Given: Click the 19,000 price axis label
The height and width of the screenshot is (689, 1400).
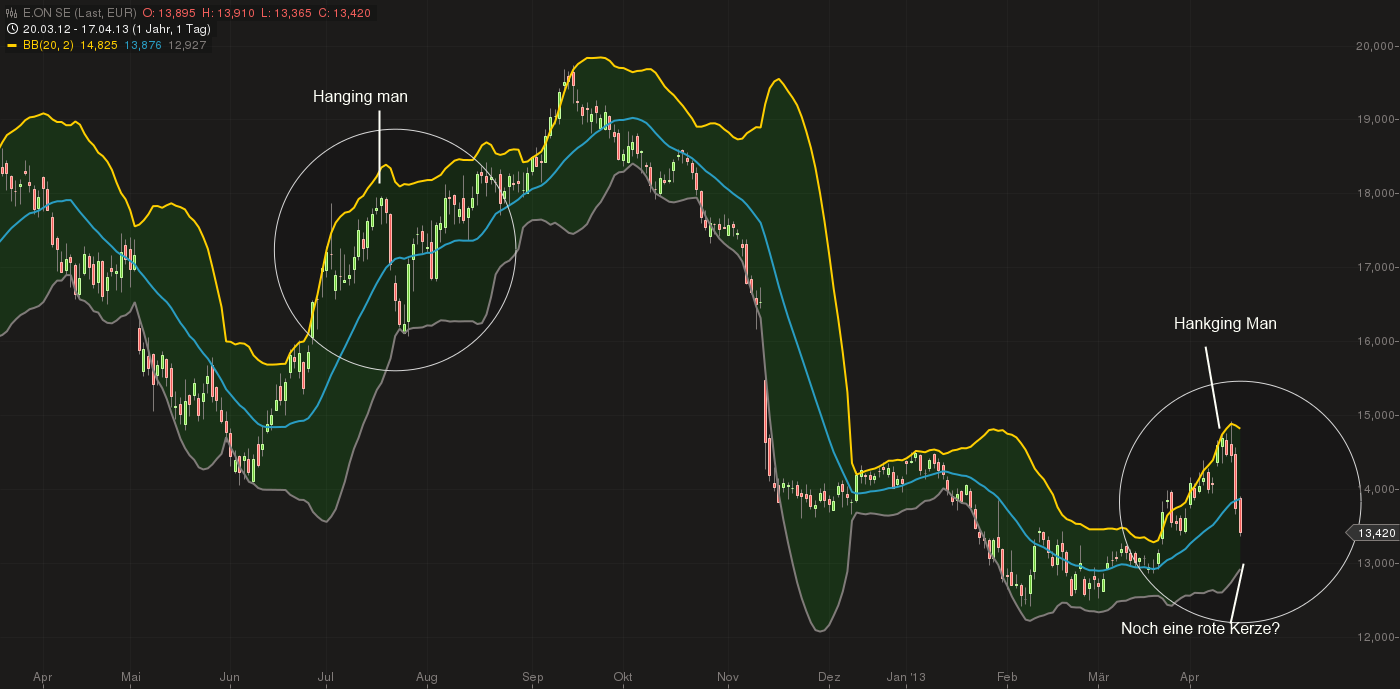Looking at the screenshot, I should coord(1374,120).
